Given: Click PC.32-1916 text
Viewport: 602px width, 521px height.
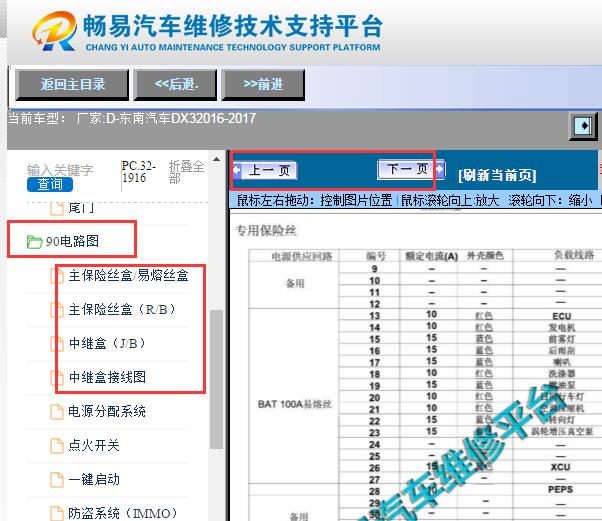Looking at the screenshot, I should [x=138, y=172].
